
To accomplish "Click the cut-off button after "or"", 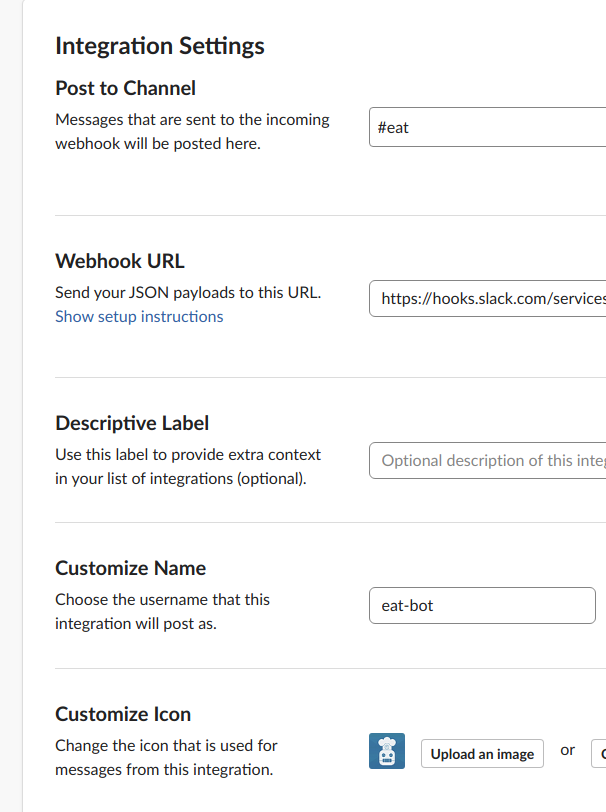I will pos(599,753).
